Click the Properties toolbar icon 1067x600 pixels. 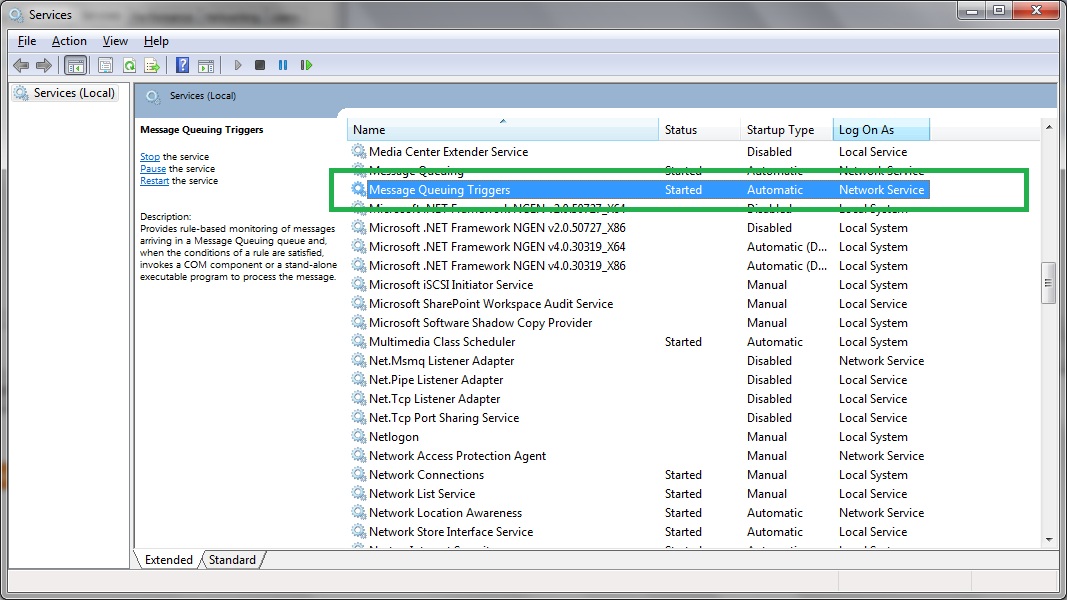[x=105, y=65]
